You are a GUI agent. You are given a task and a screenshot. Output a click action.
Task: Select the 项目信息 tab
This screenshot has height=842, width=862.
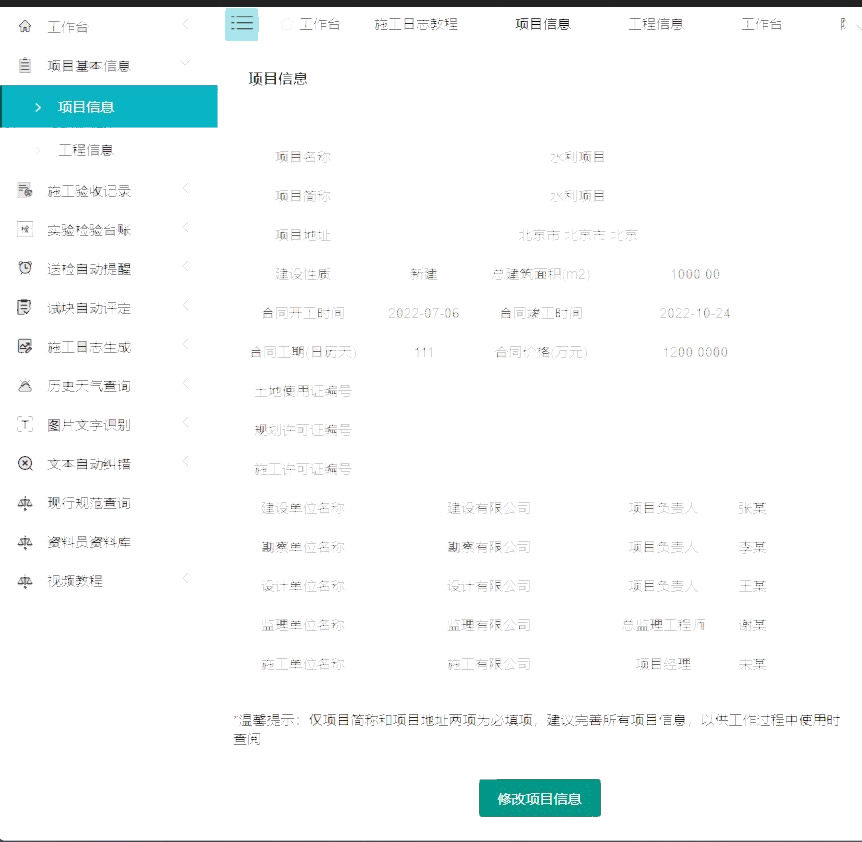[x=543, y=24]
